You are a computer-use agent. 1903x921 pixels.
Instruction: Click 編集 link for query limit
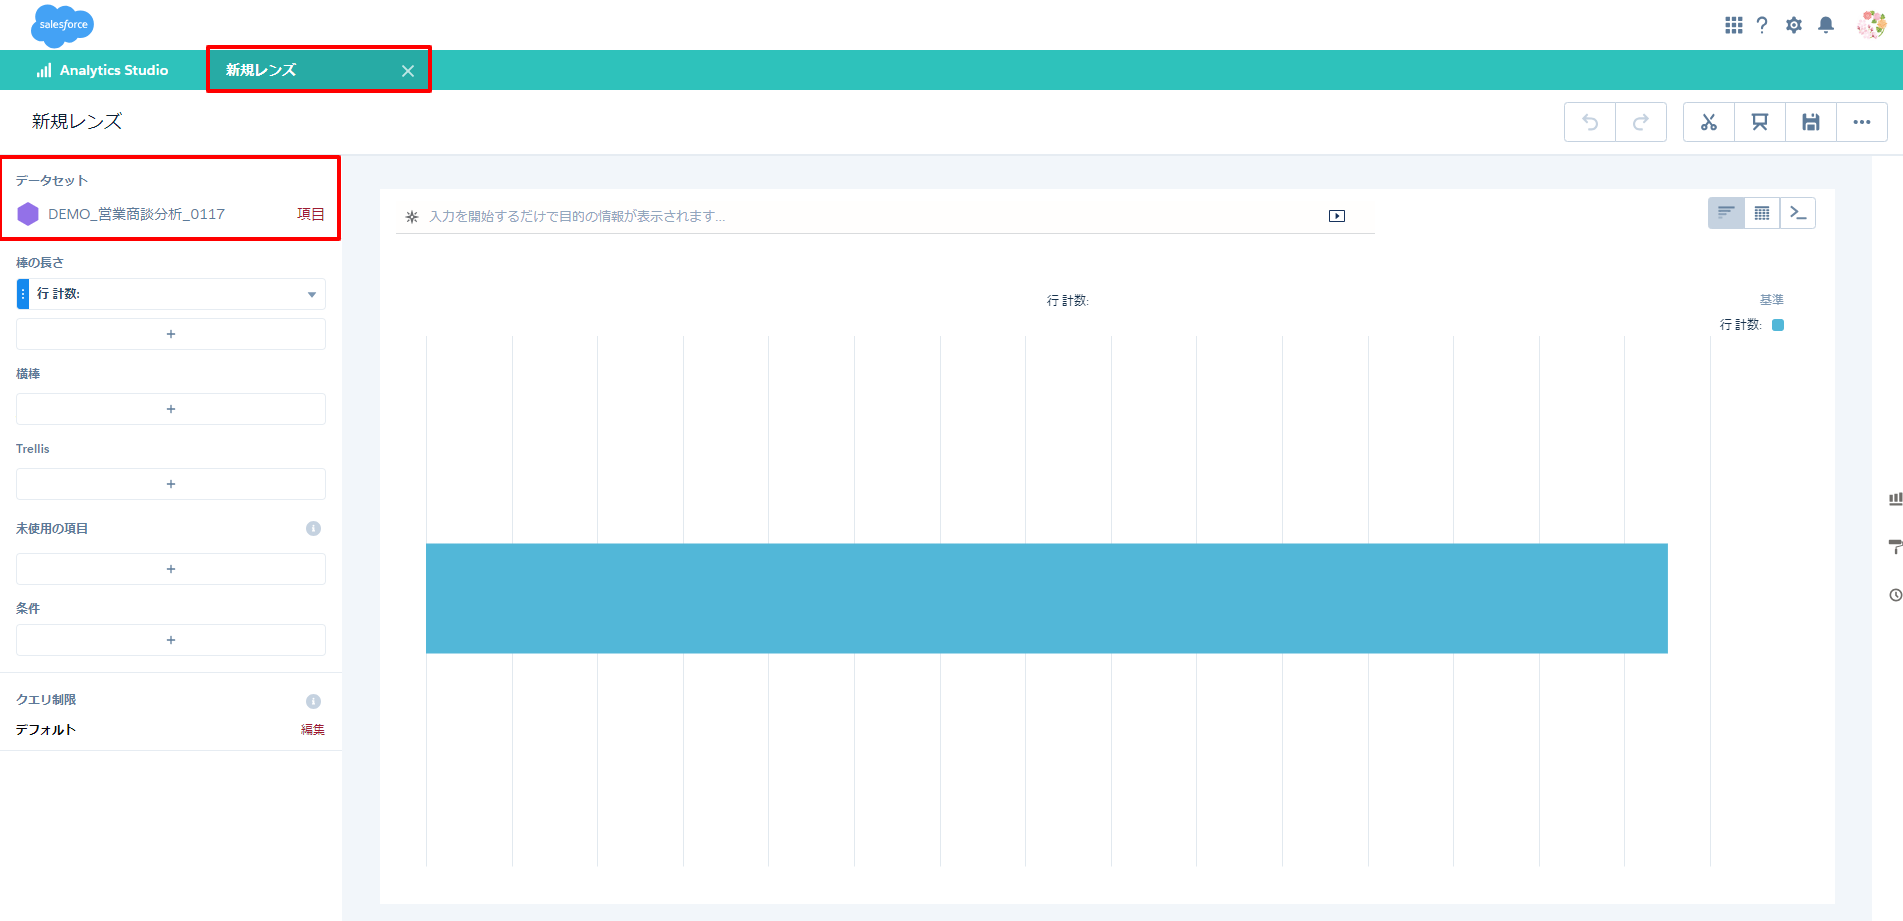tap(312, 730)
